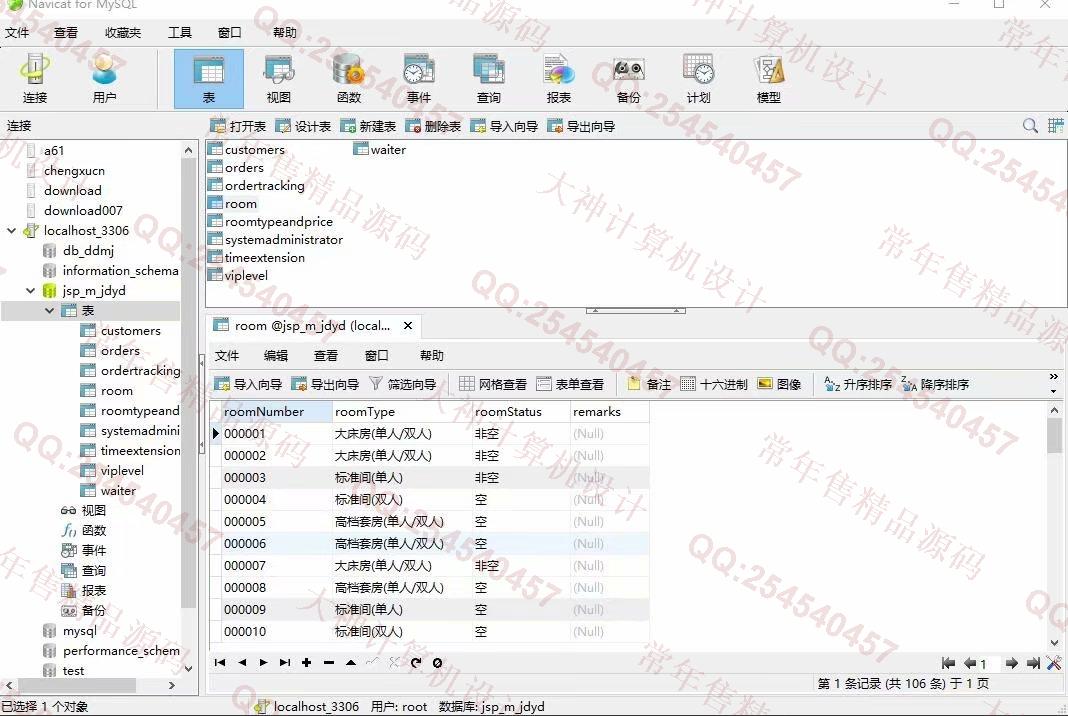The image size is (1068, 716).
Task: Click the stop circle icon
Action: pyautogui.click(x=437, y=662)
